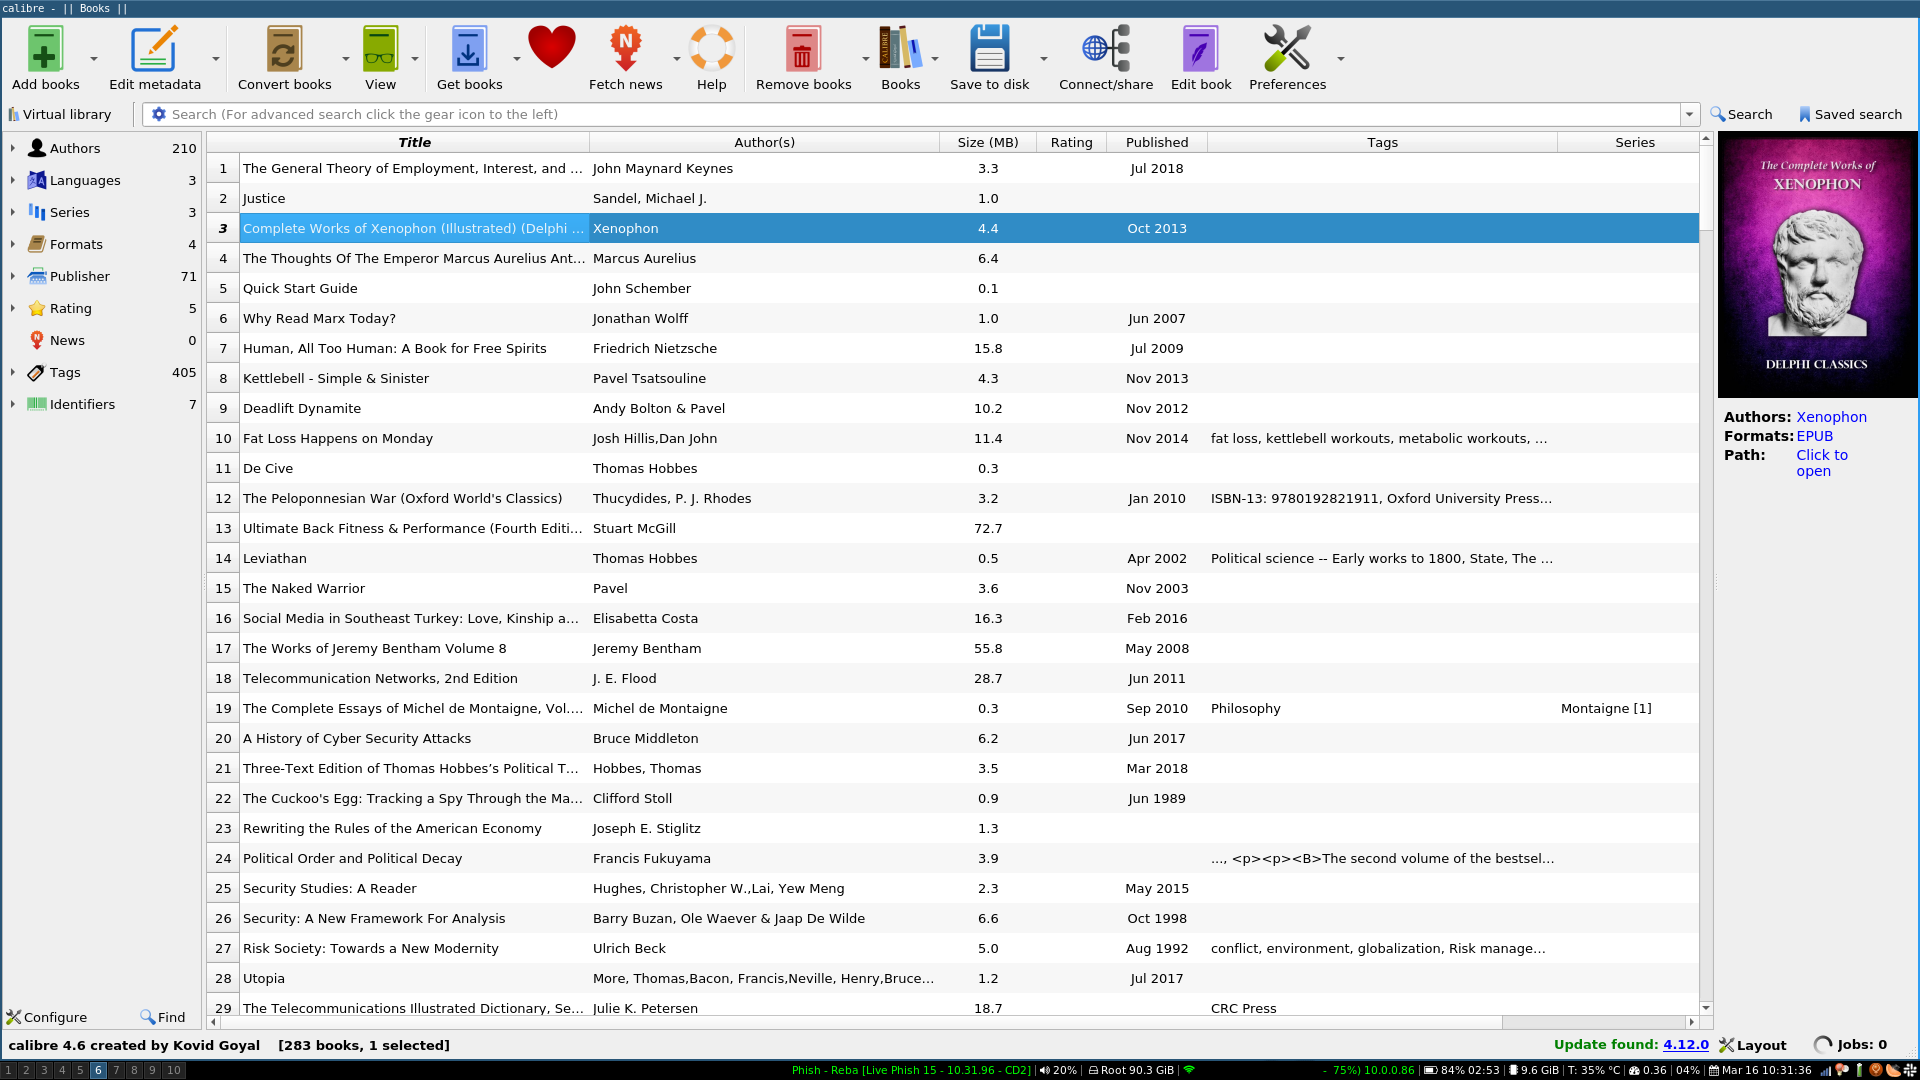1920x1080 pixels.
Task: Click the Get books icon
Action: click(468, 50)
